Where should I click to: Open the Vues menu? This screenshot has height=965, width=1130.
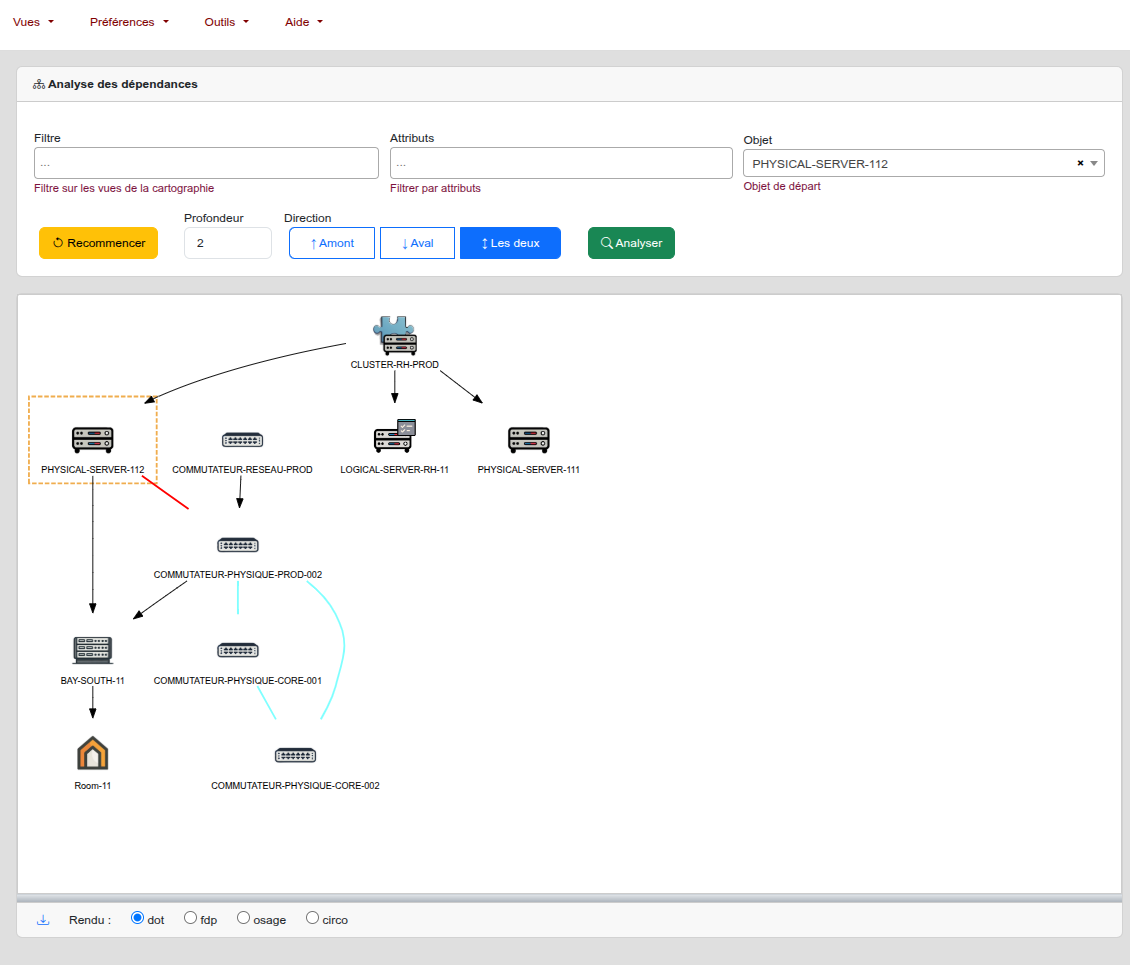(33, 22)
